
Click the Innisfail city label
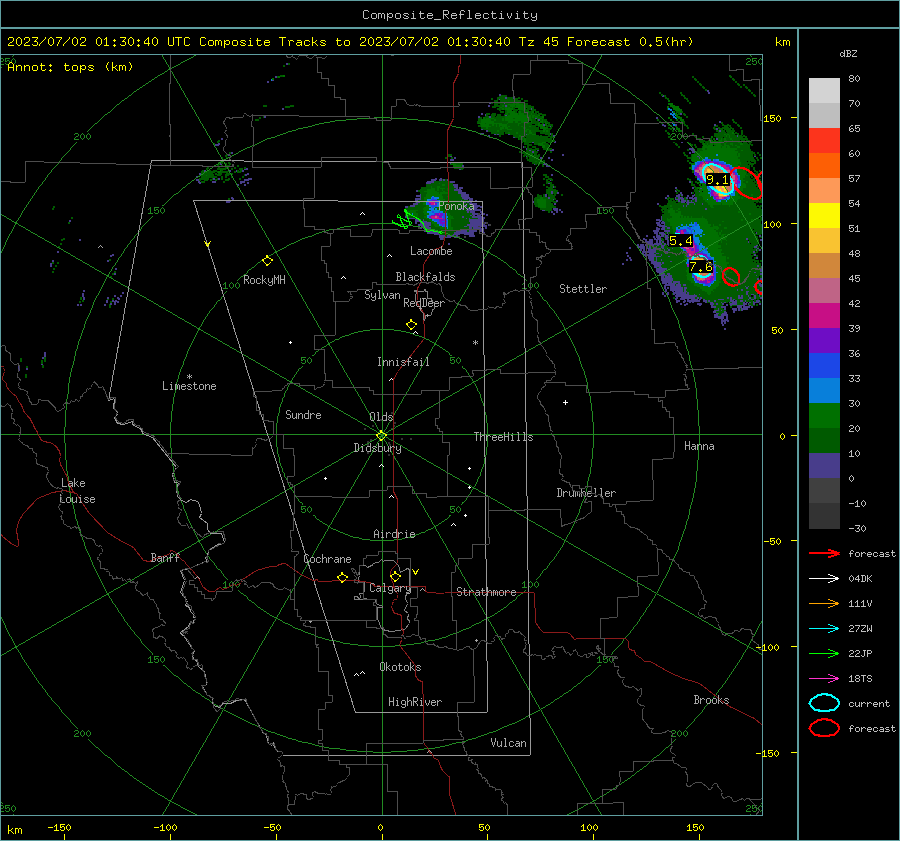click(x=403, y=362)
